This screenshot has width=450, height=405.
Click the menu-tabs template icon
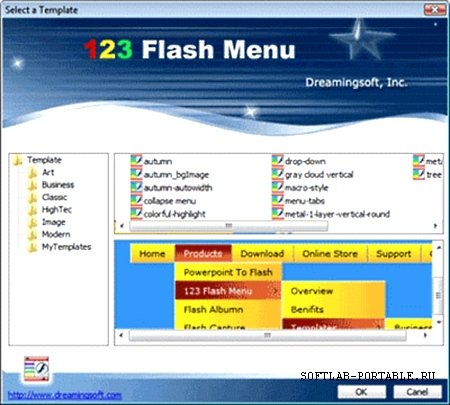(x=278, y=200)
